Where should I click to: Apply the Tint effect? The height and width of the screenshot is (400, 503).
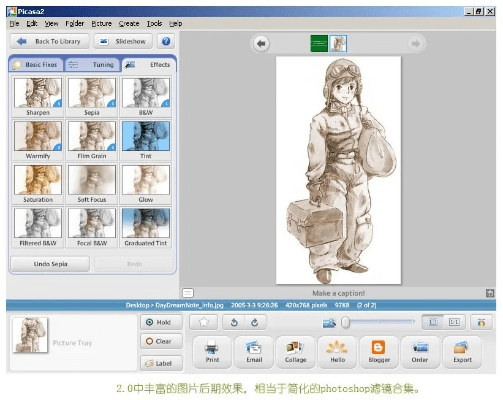pyautogui.click(x=146, y=140)
